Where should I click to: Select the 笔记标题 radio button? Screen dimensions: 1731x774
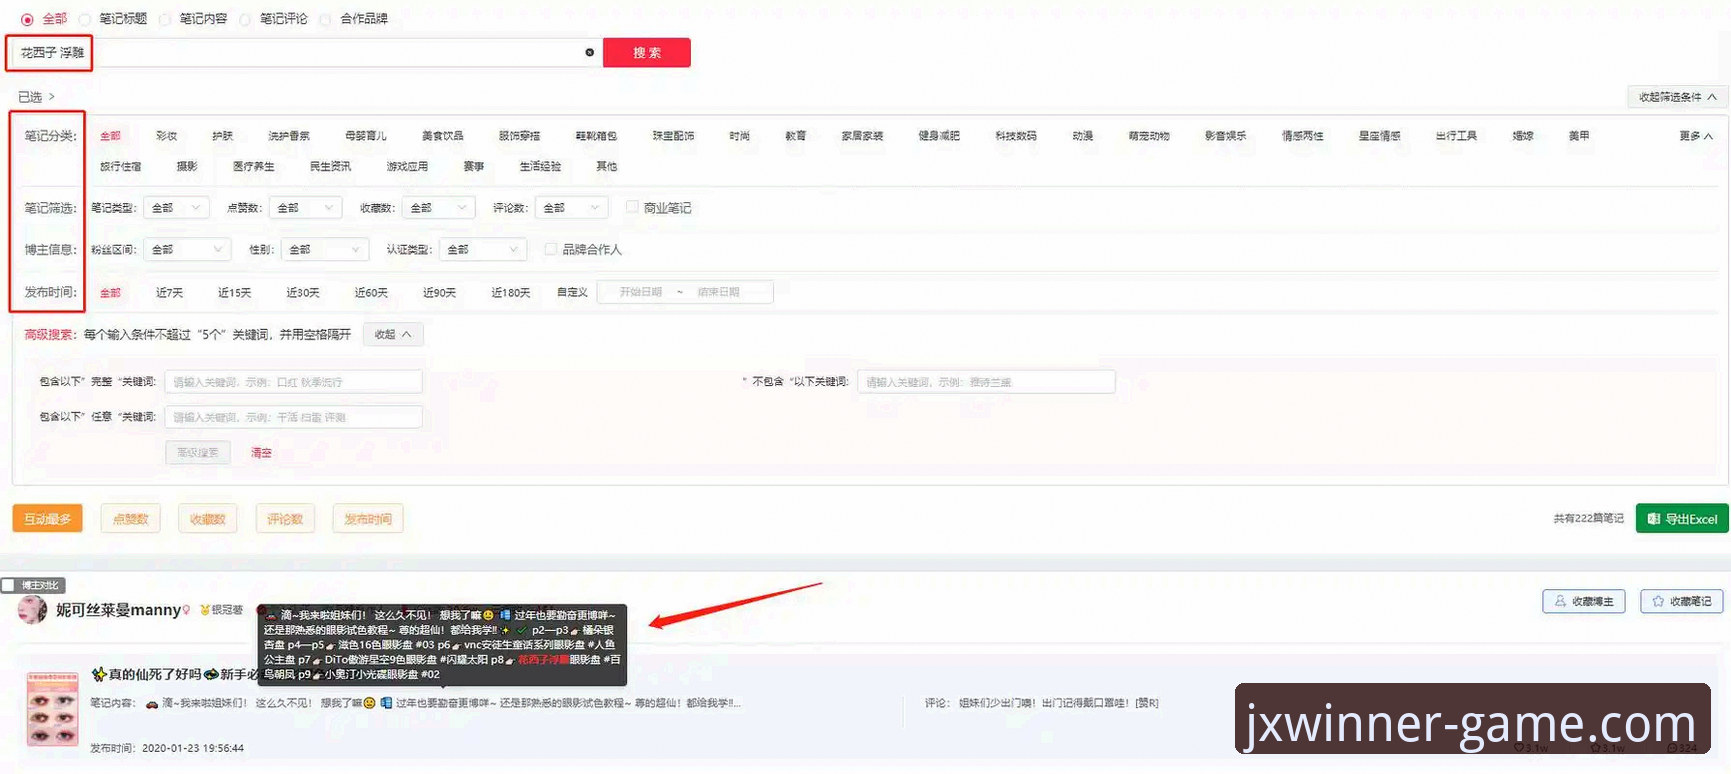coord(85,19)
